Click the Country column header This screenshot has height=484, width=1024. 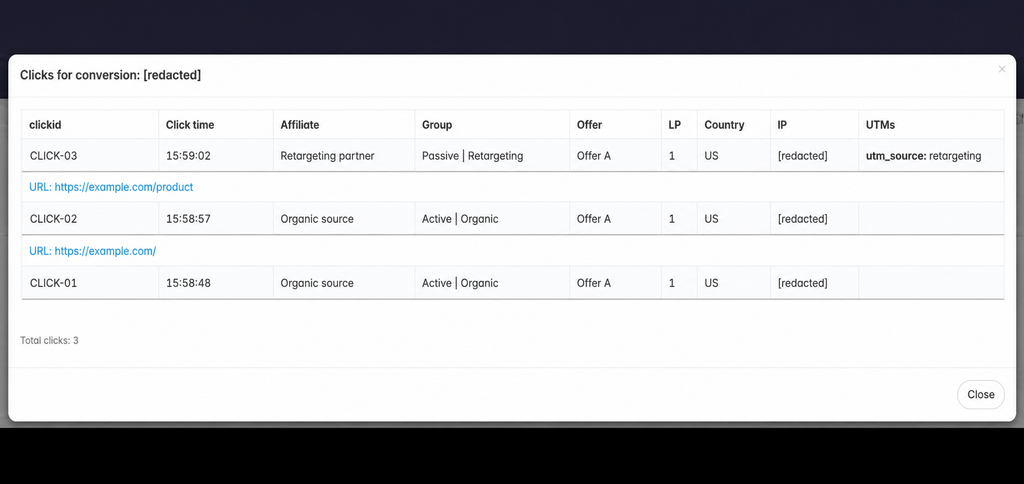coord(724,125)
